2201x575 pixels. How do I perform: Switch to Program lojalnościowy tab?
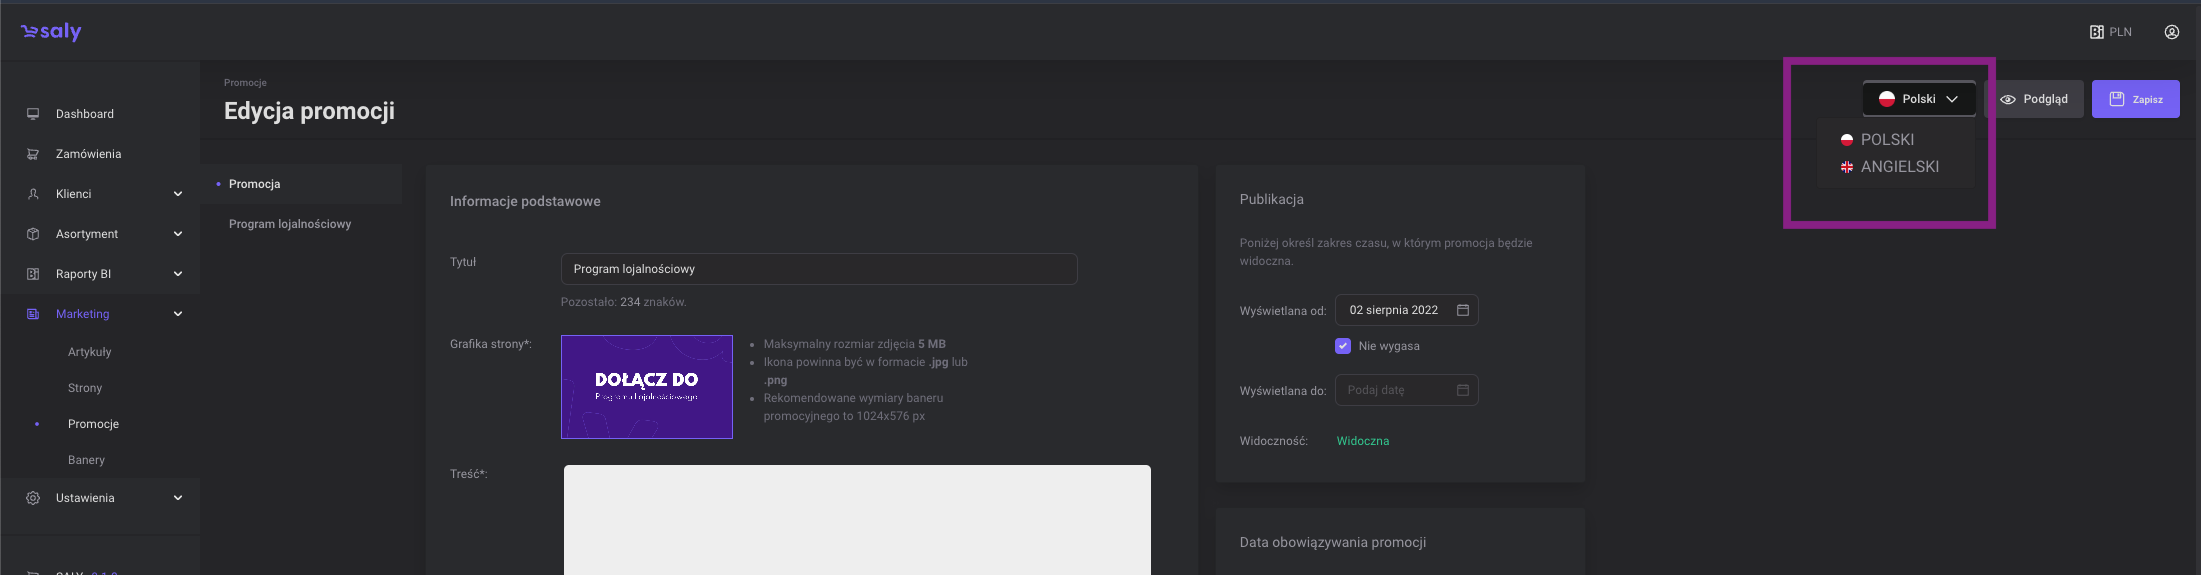click(290, 224)
